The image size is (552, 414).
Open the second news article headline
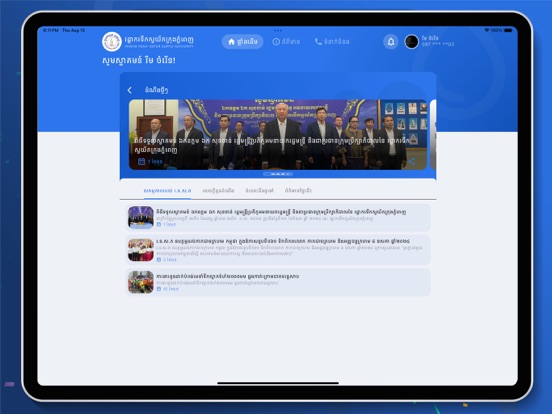(283, 241)
